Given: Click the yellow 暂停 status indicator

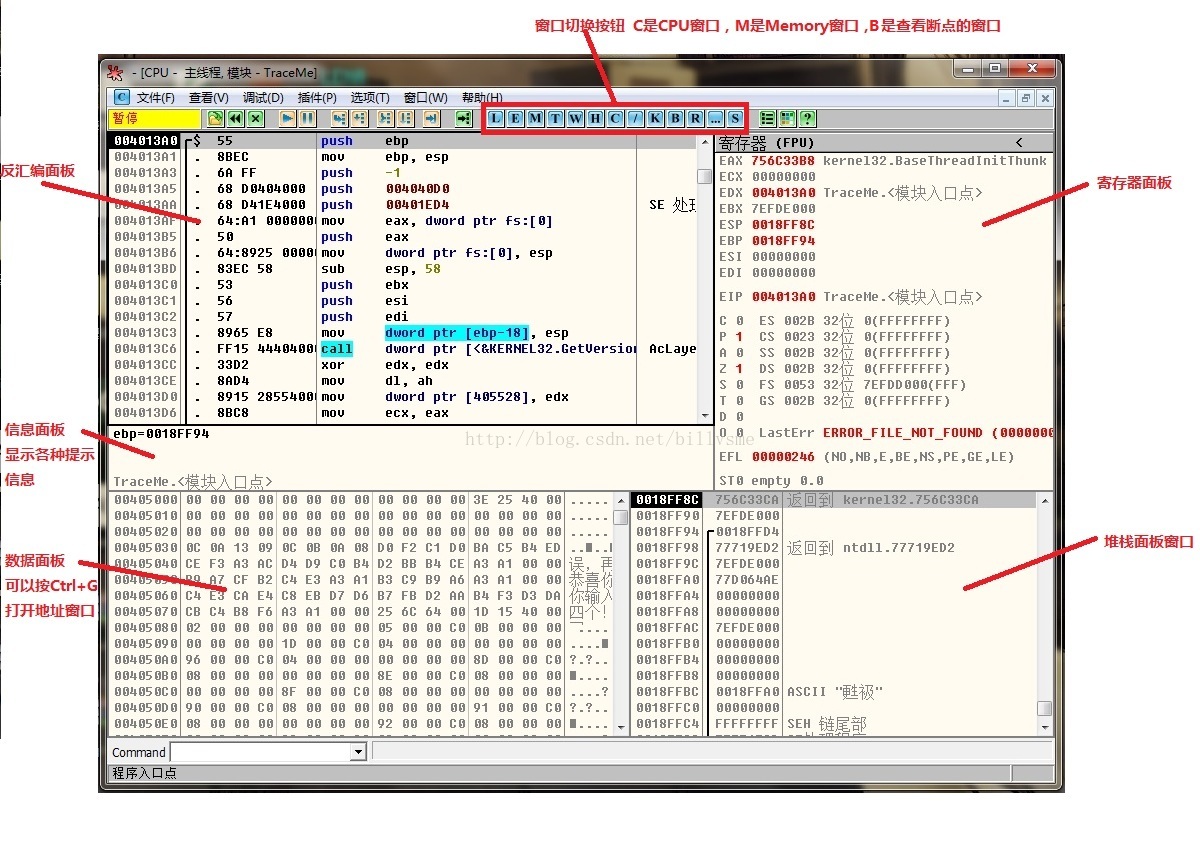Looking at the screenshot, I should tap(154, 118).
